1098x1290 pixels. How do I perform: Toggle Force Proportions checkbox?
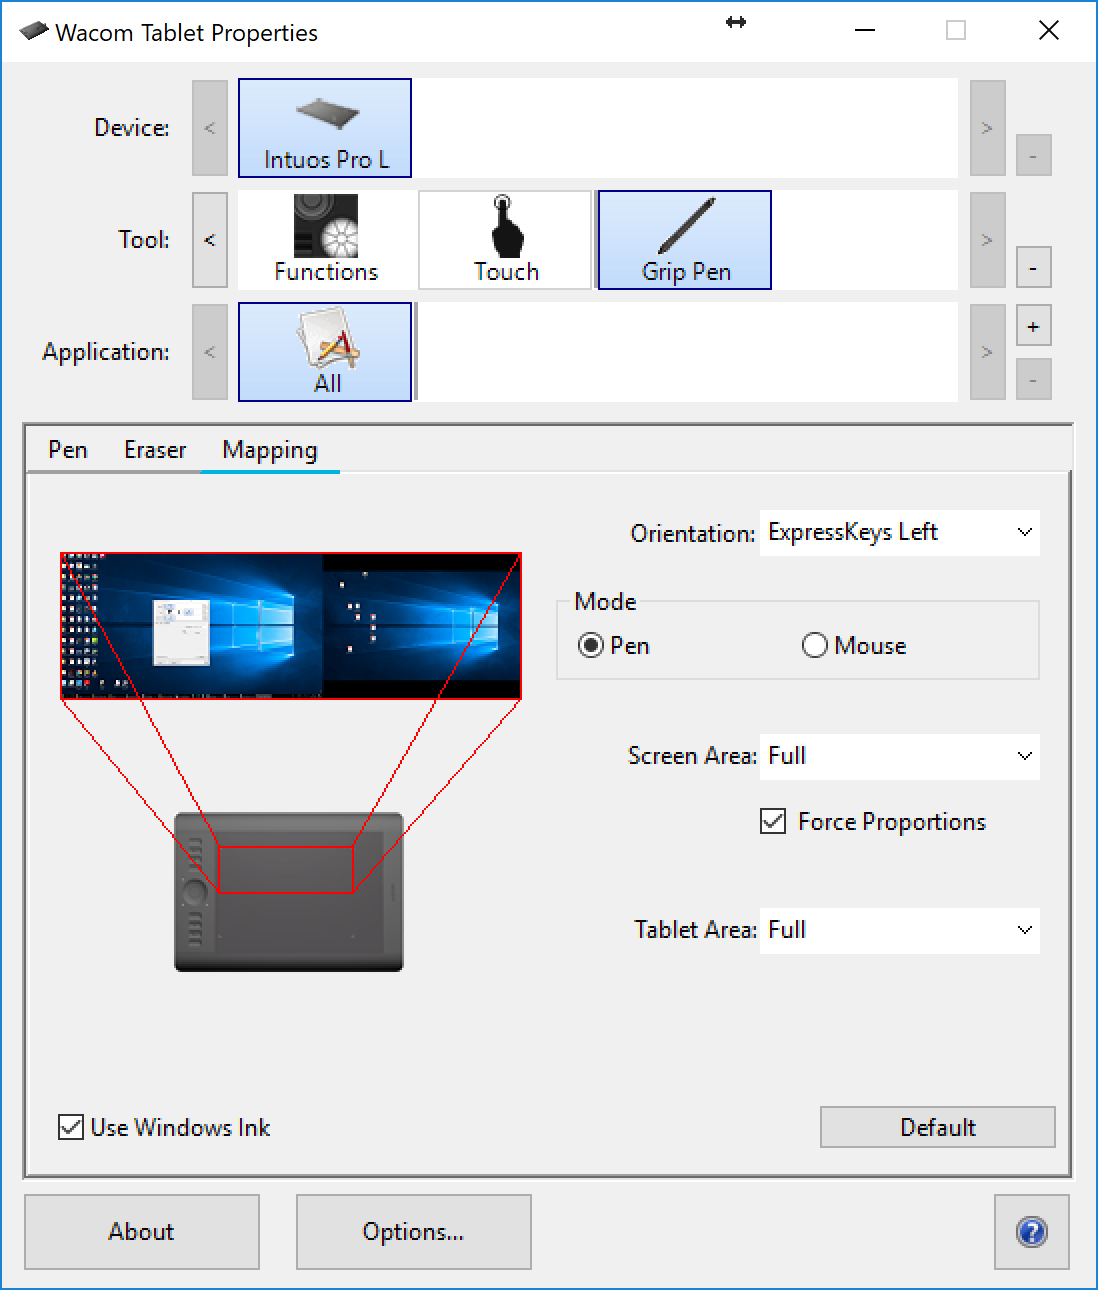pos(773,822)
